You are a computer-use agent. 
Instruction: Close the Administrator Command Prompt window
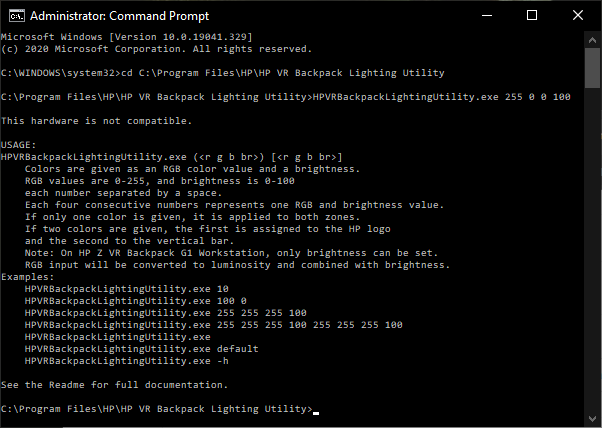(577, 15)
